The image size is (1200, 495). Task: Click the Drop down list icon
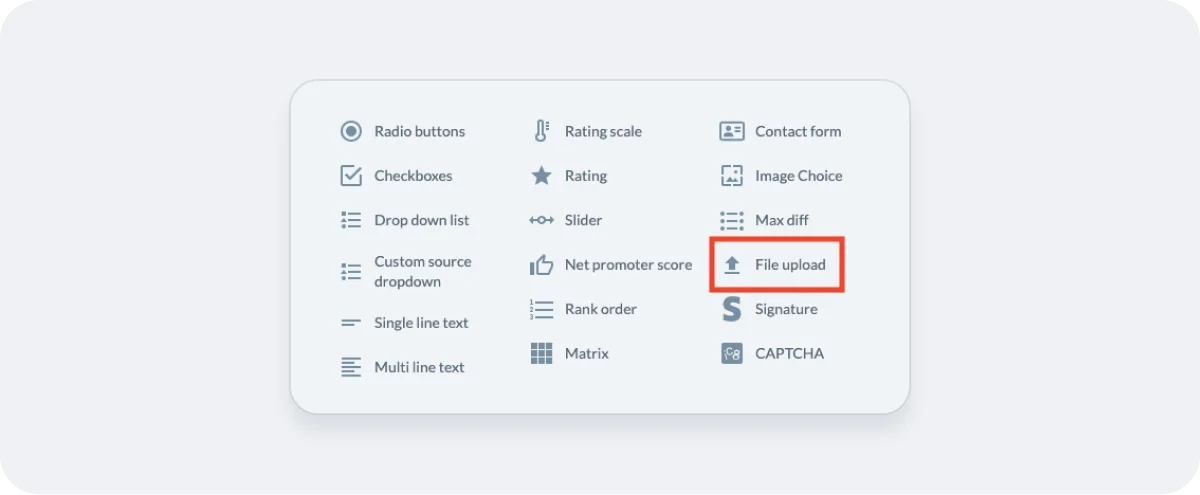tap(351, 220)
